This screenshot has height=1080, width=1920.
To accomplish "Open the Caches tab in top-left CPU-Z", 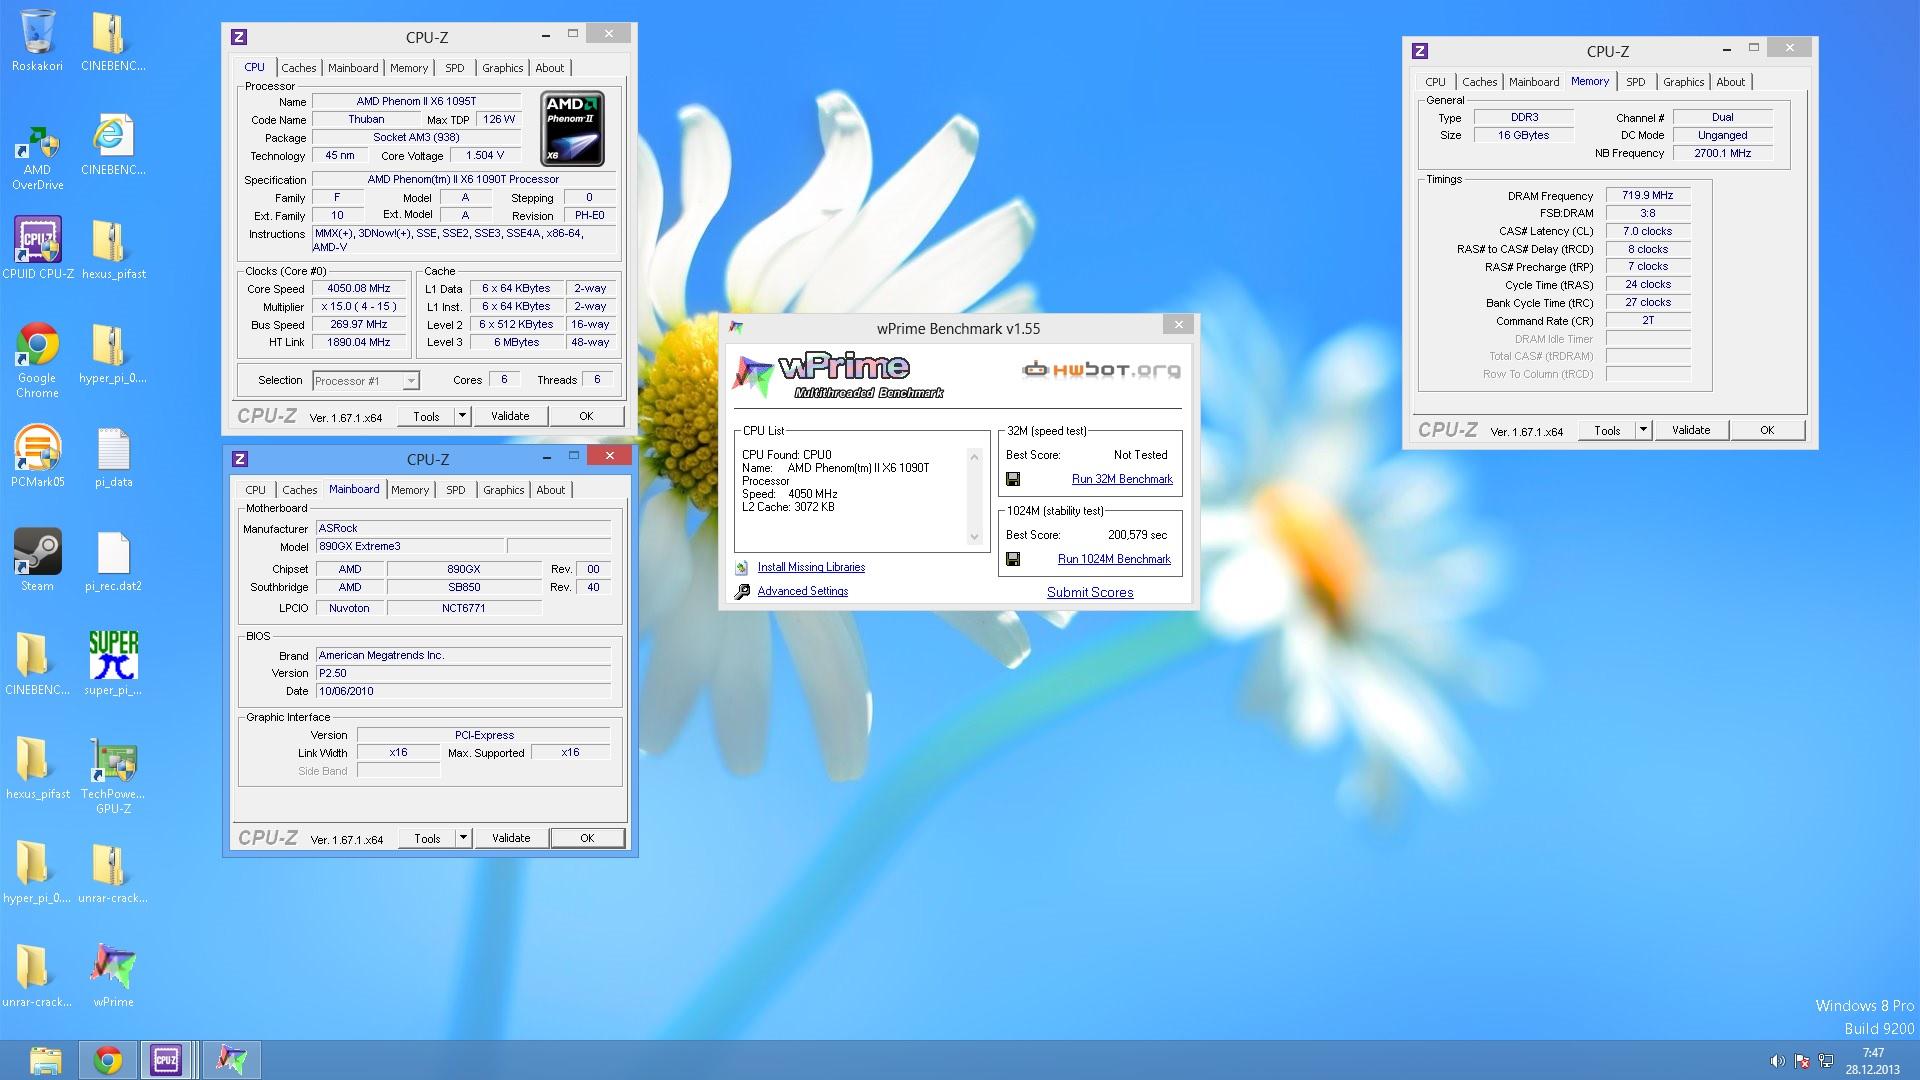I will tap(298, 68).
